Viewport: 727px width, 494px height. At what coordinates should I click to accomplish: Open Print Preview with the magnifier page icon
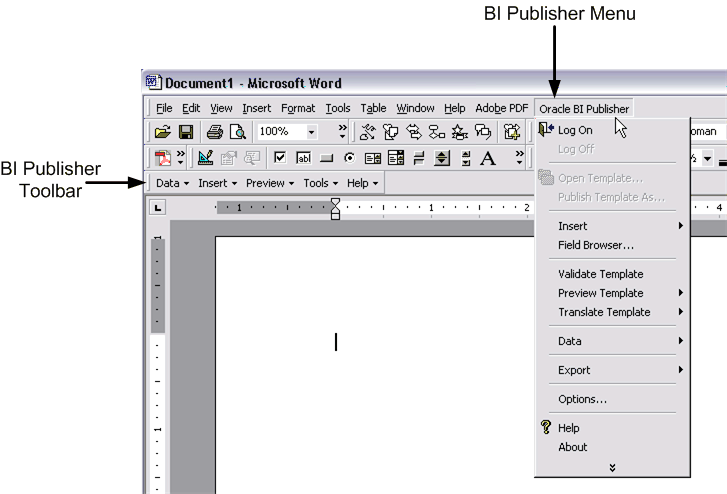238,132
